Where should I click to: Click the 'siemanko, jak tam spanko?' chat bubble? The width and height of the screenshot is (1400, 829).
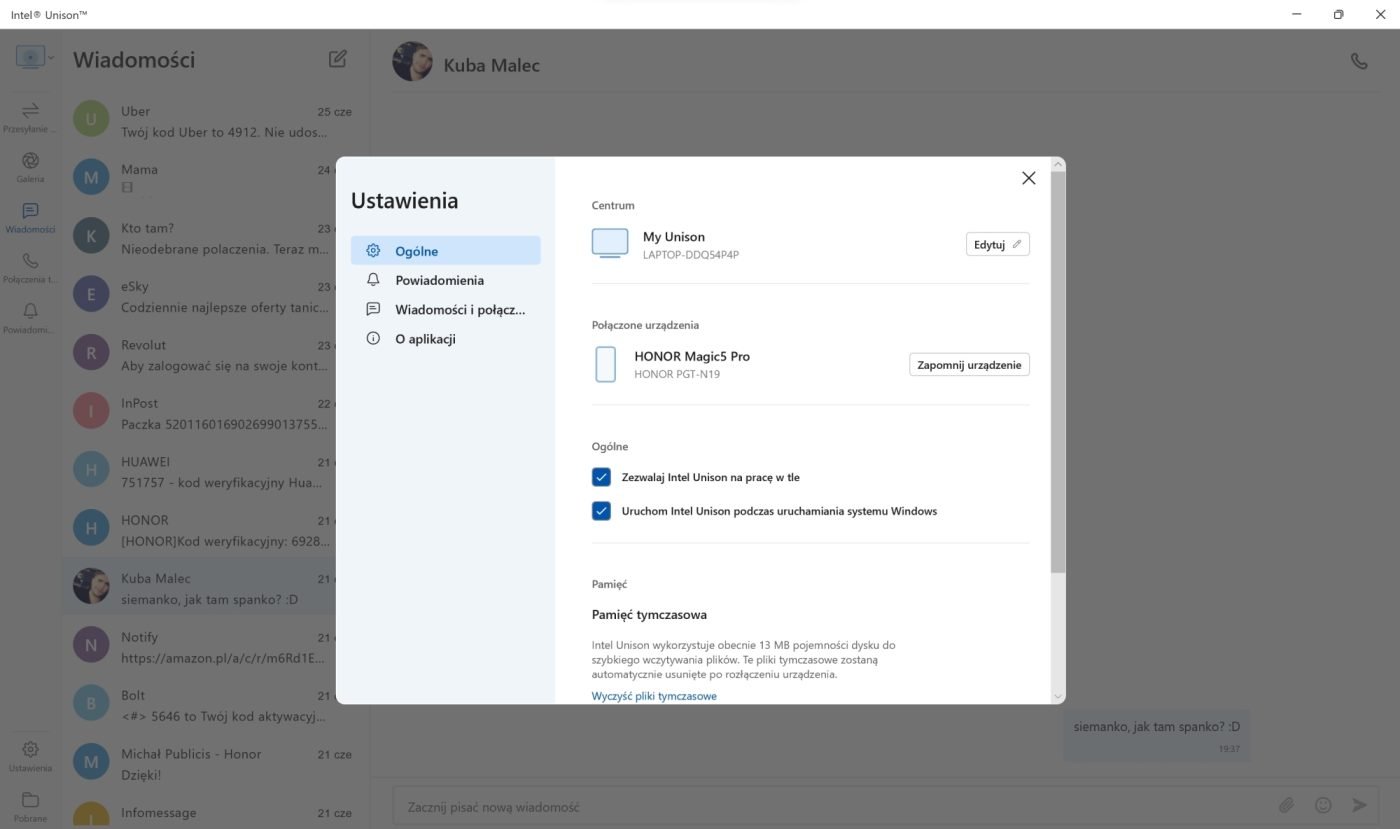click(1156, 736)
